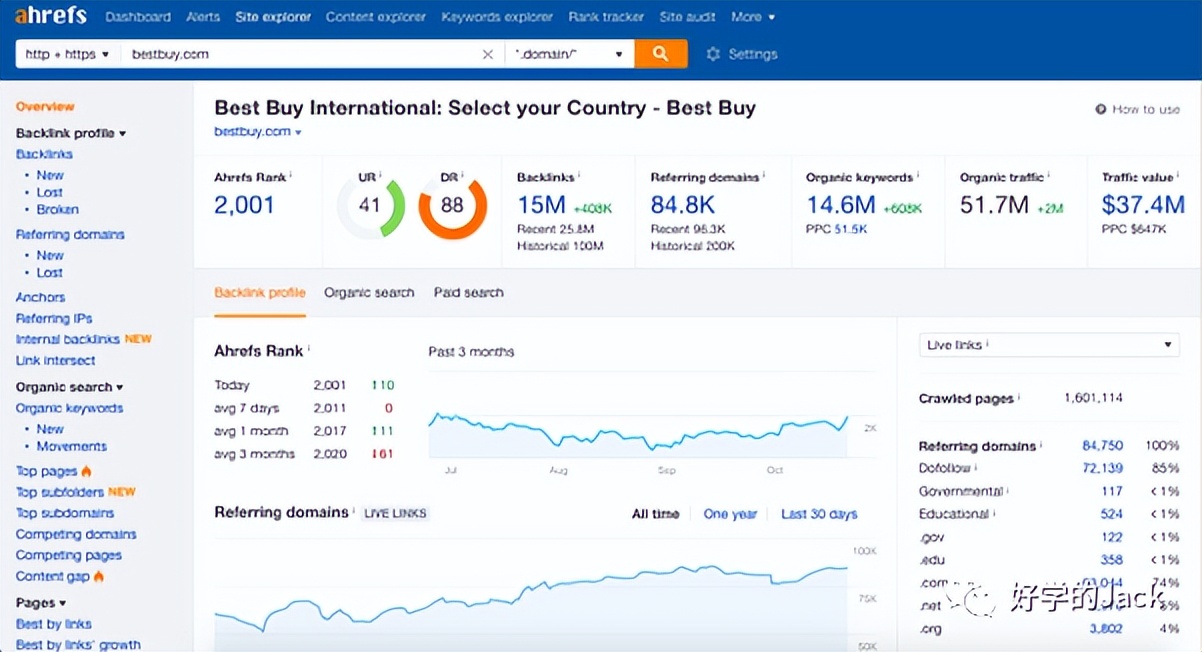Switch to the Paid search tab
Viewport: 1202px width, 652px height.
[468, 293]
